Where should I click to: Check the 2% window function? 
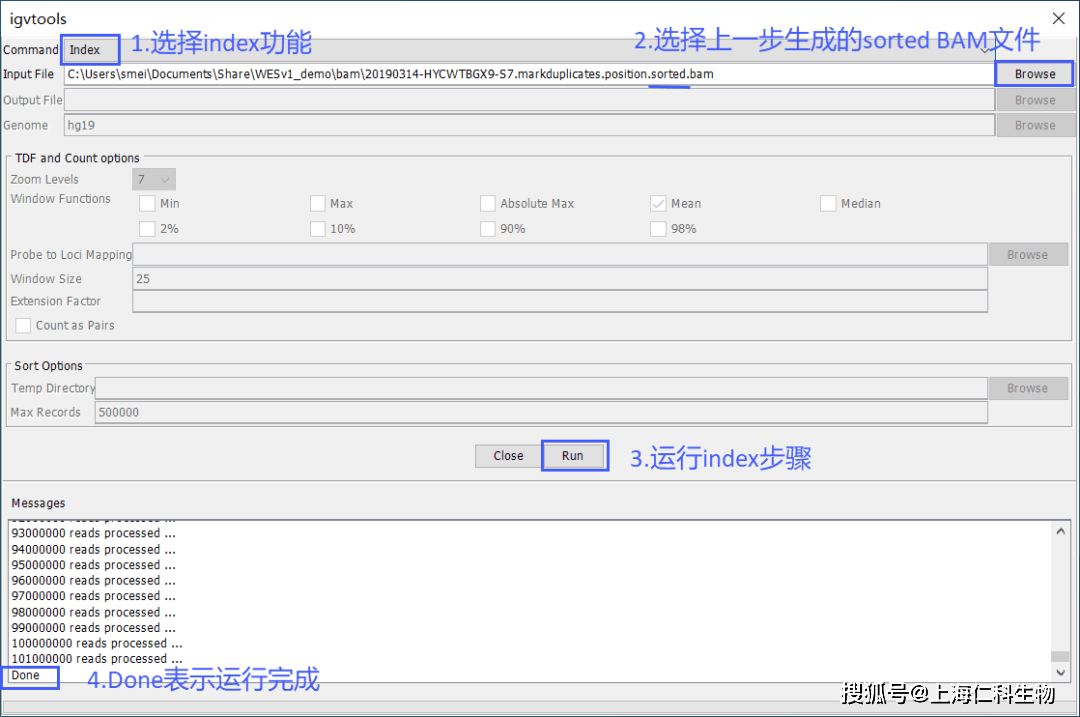(x=146, y=228)
